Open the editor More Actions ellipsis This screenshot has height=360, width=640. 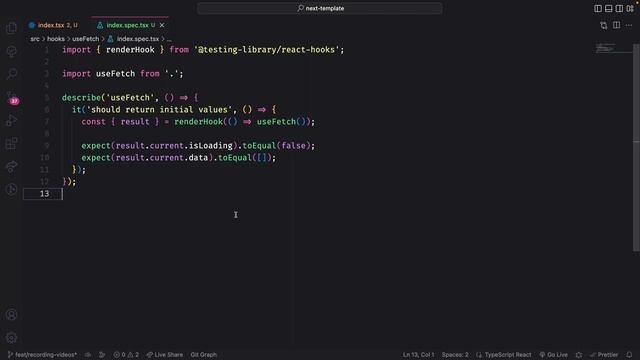(x=629, y=25)
